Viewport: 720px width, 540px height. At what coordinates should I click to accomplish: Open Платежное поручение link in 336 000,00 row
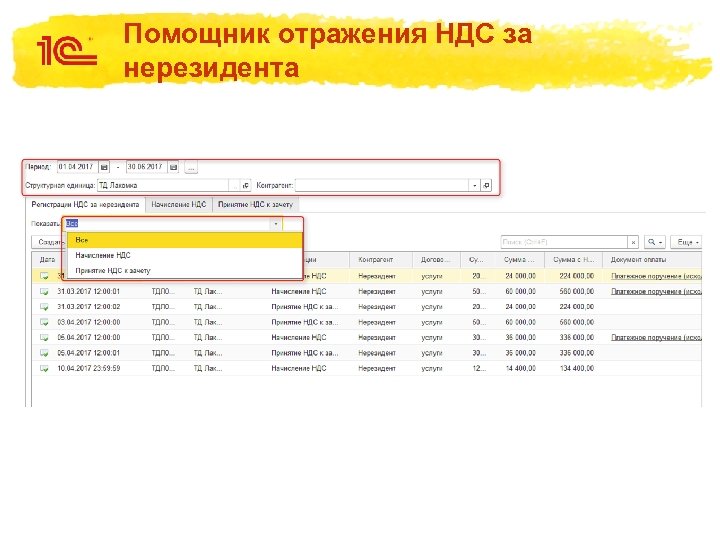(656, 338)
